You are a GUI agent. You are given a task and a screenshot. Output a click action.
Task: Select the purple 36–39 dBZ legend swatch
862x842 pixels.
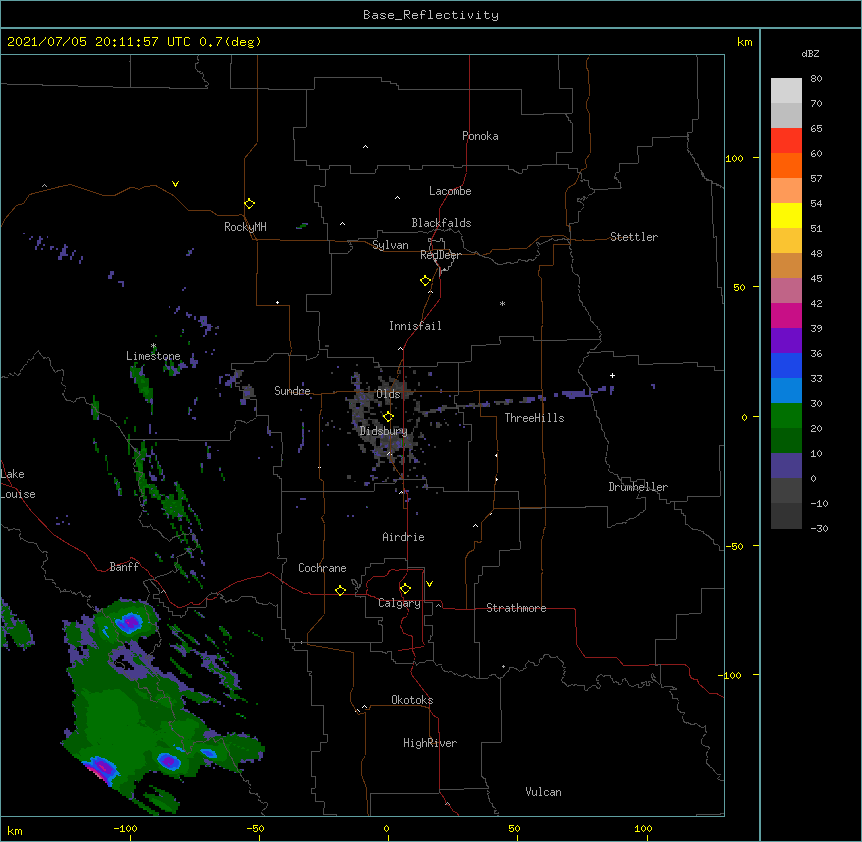[786, 340]
